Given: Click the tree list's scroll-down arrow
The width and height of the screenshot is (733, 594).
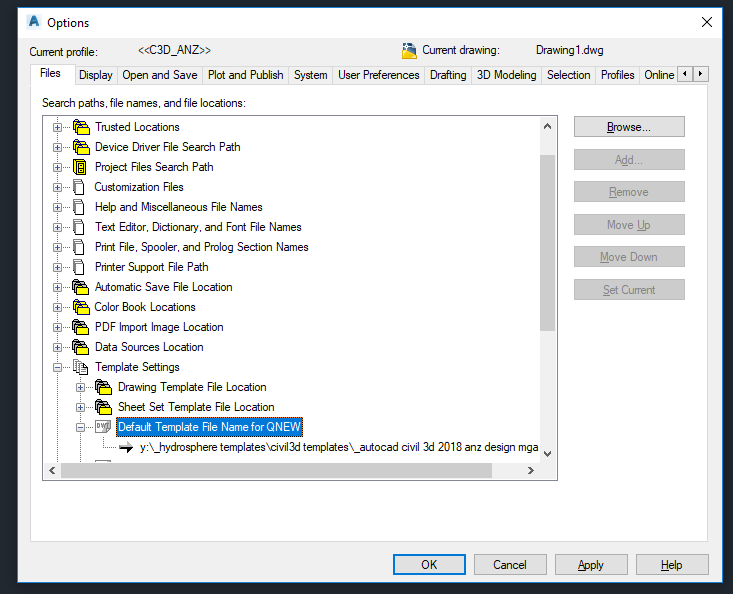Looking at the screenshot, I should (x=547, y=453).
